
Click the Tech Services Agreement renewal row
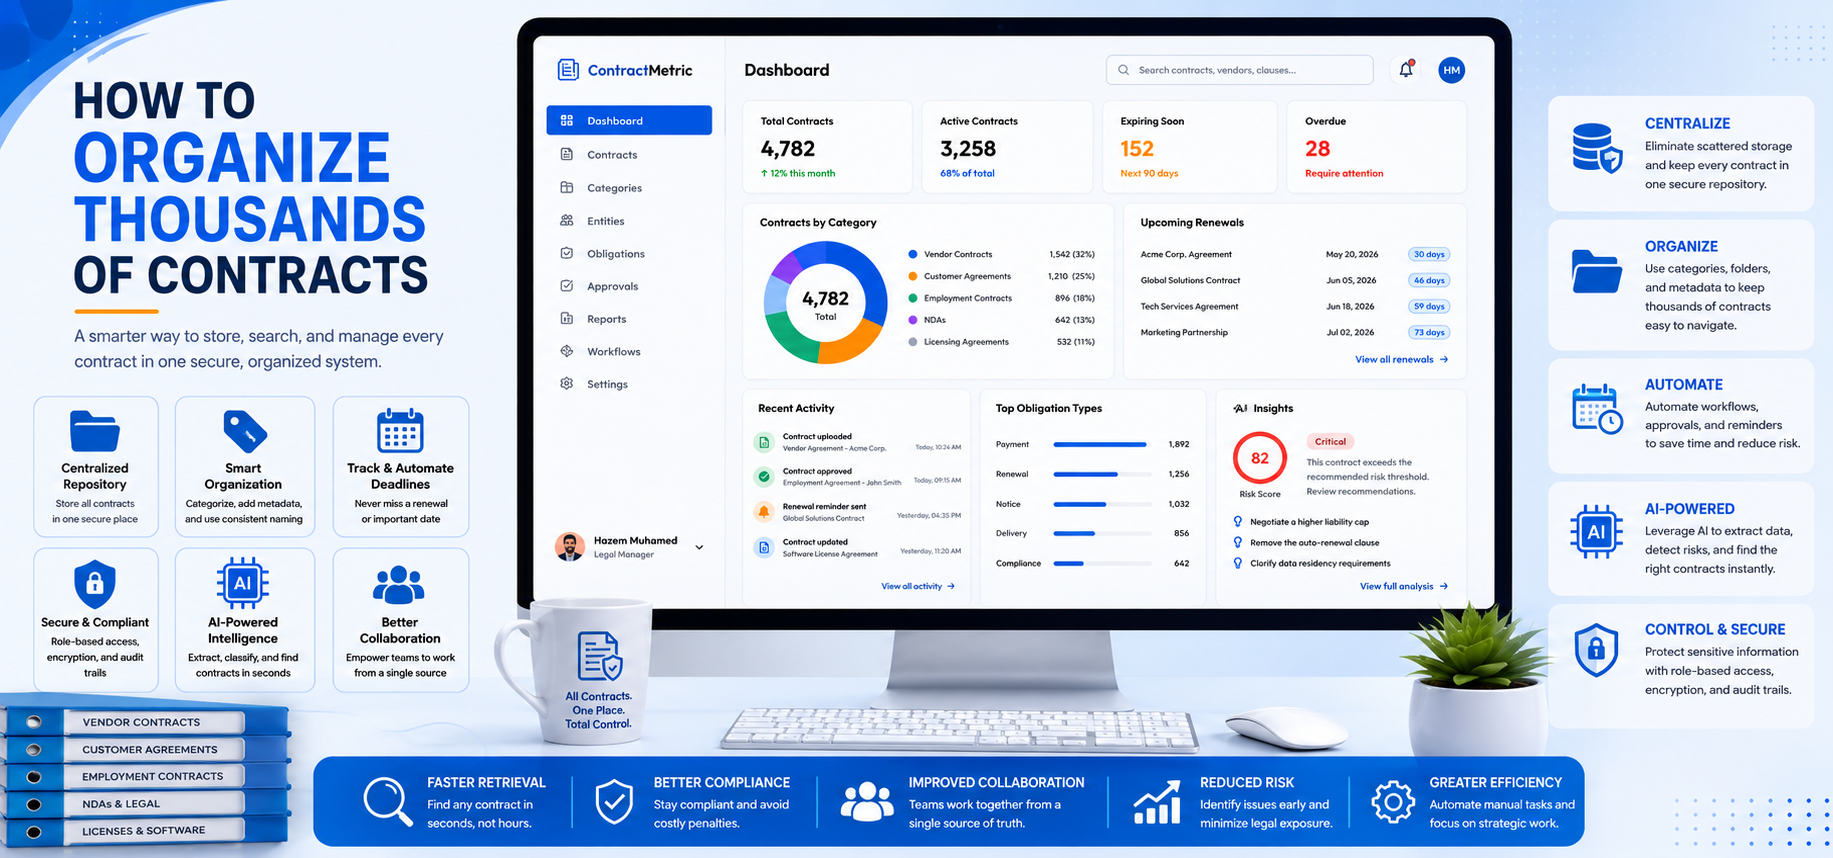coord(1295,307)
